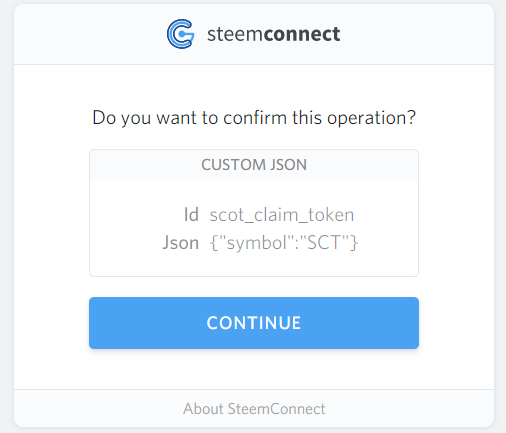Click the Json field label
The image size is (506, 433).
pyautogui.click(x=181, y=242)
